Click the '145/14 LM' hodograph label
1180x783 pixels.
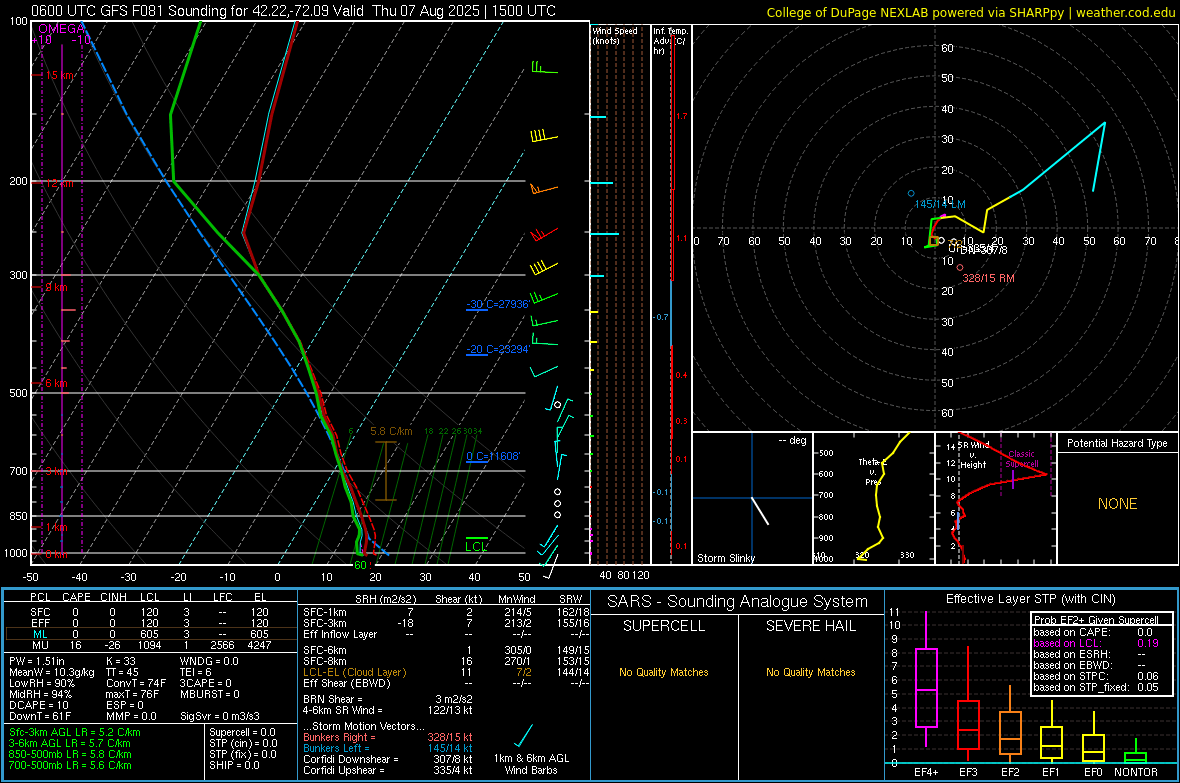click(x=940, y=204)
